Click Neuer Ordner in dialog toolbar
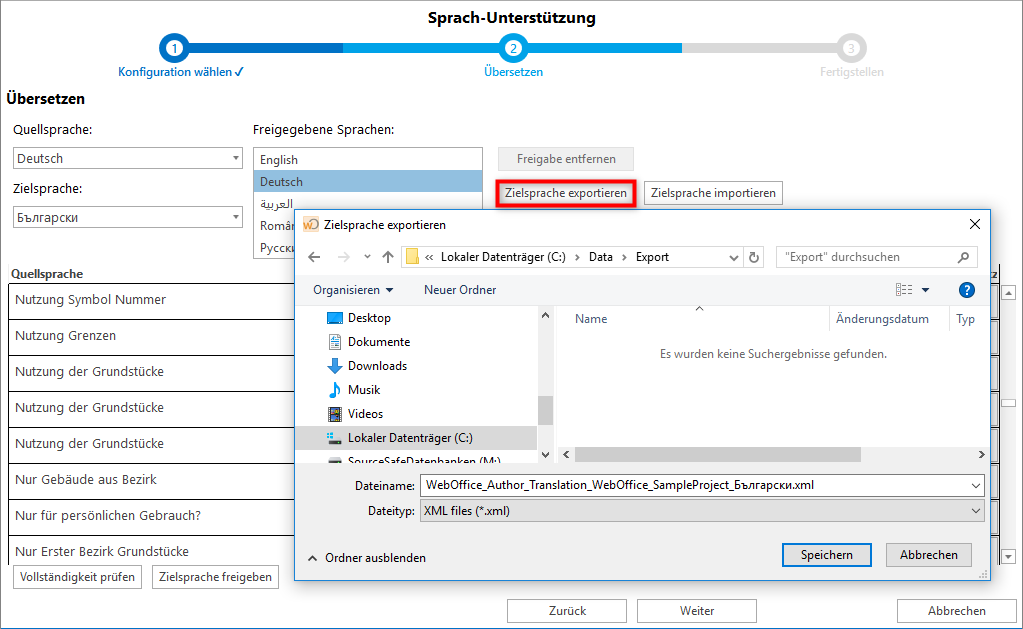This screenshot has width=1023, height=629. 460,290
